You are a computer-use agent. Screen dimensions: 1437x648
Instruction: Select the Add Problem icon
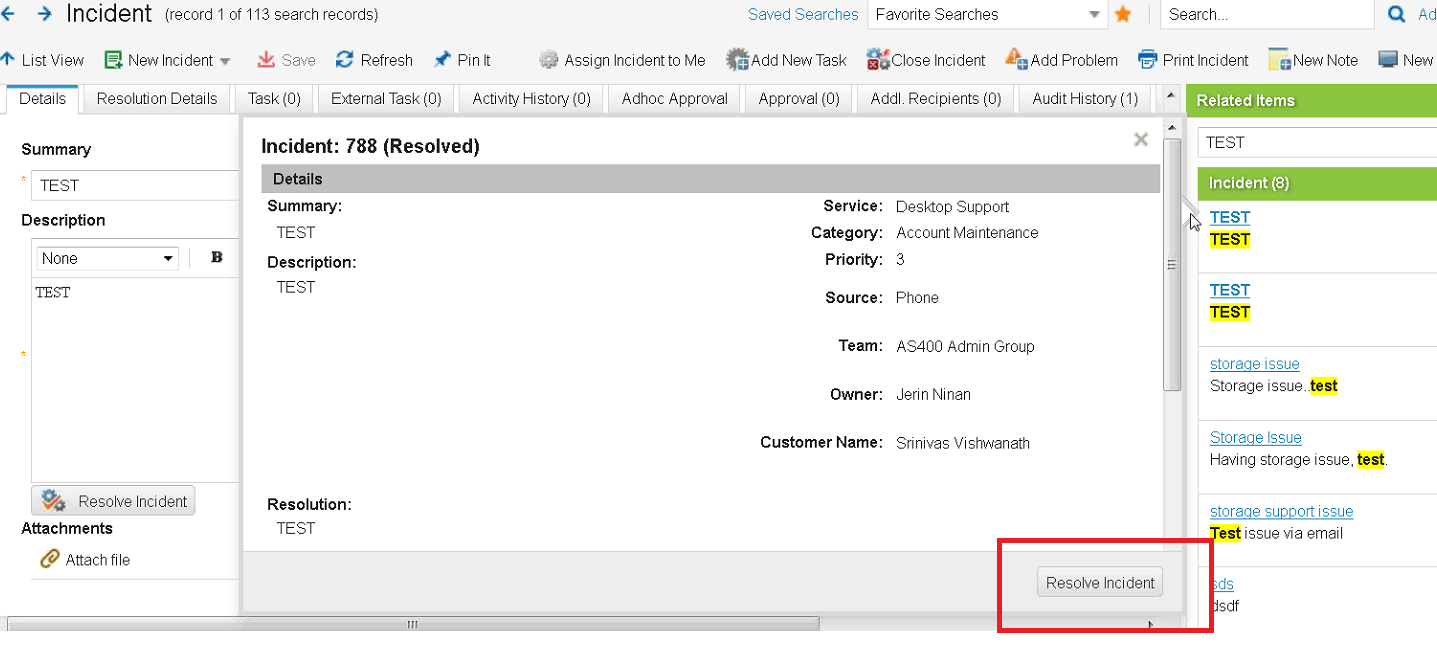1015,59
